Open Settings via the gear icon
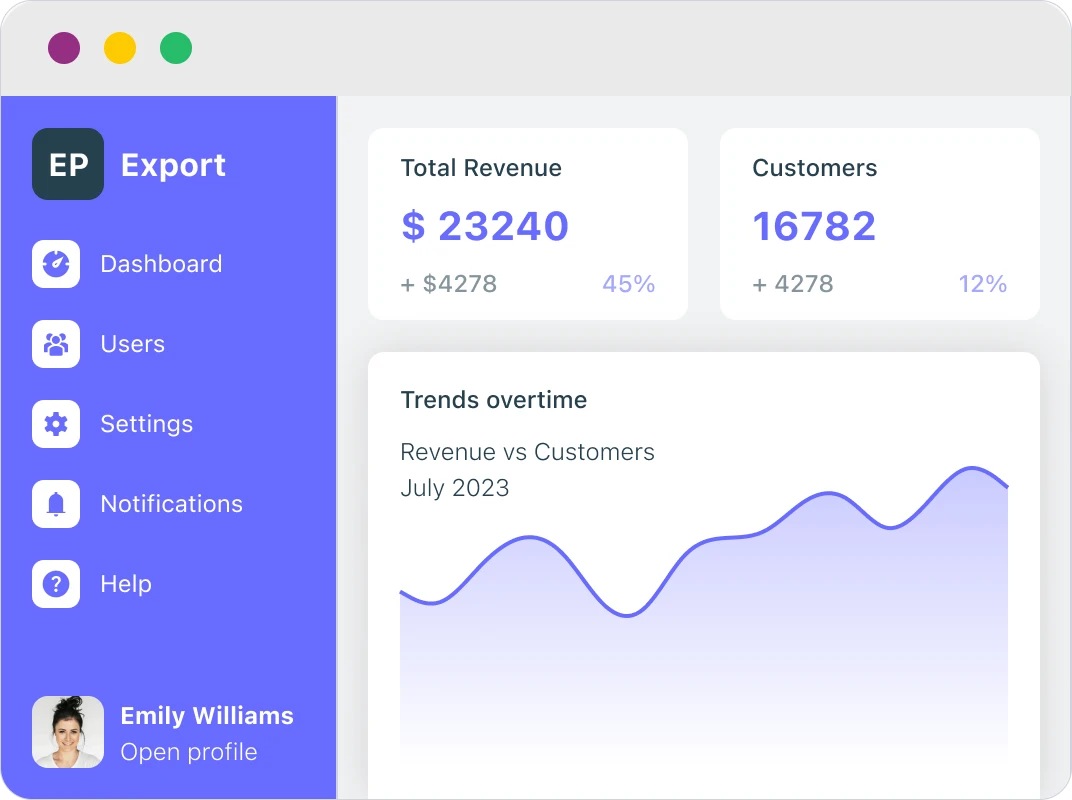This screenshot has height=800, width=1072. (56, 424)
